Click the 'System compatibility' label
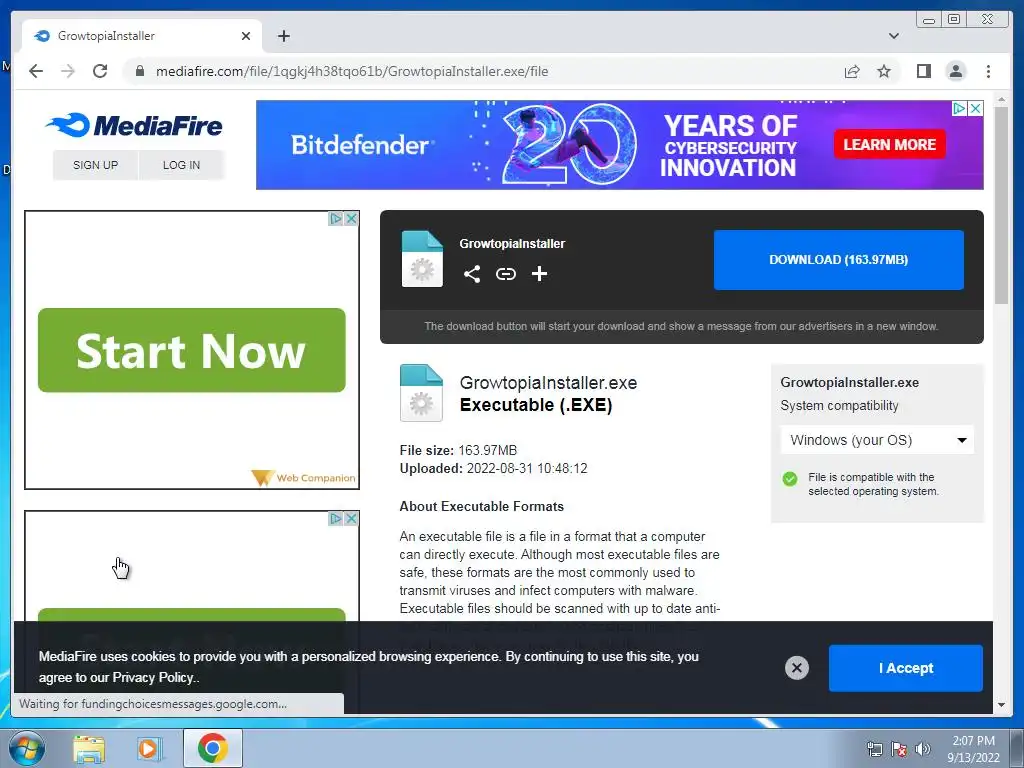 click(x=839, y=406)
